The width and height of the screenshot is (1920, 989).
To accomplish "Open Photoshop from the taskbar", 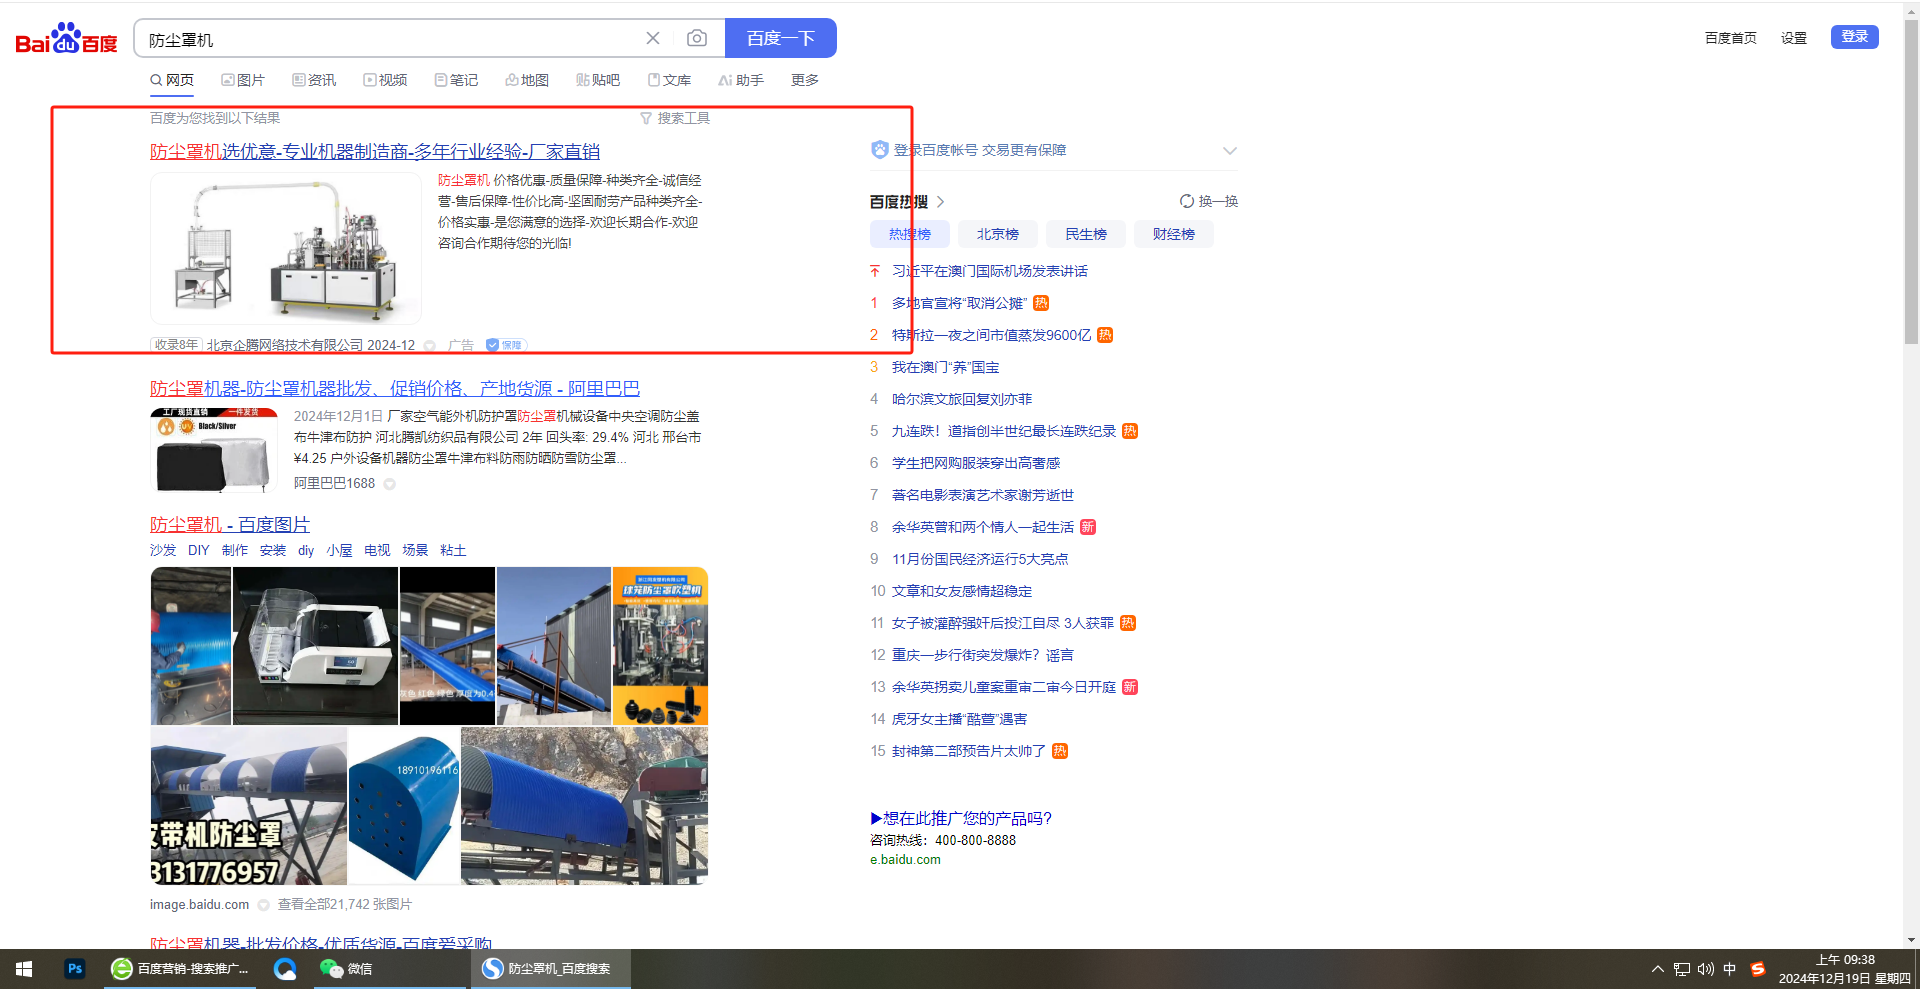I will [x=75, y=968].
